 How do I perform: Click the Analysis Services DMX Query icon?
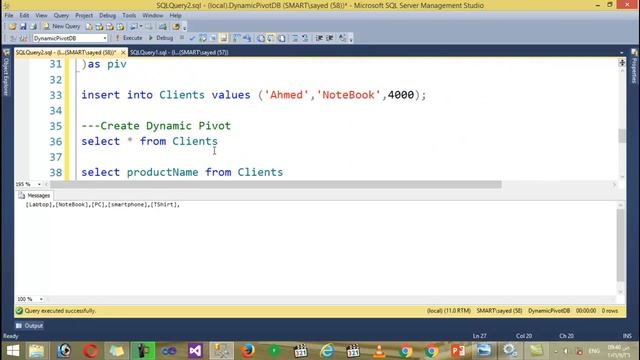[x=110, y=27]
